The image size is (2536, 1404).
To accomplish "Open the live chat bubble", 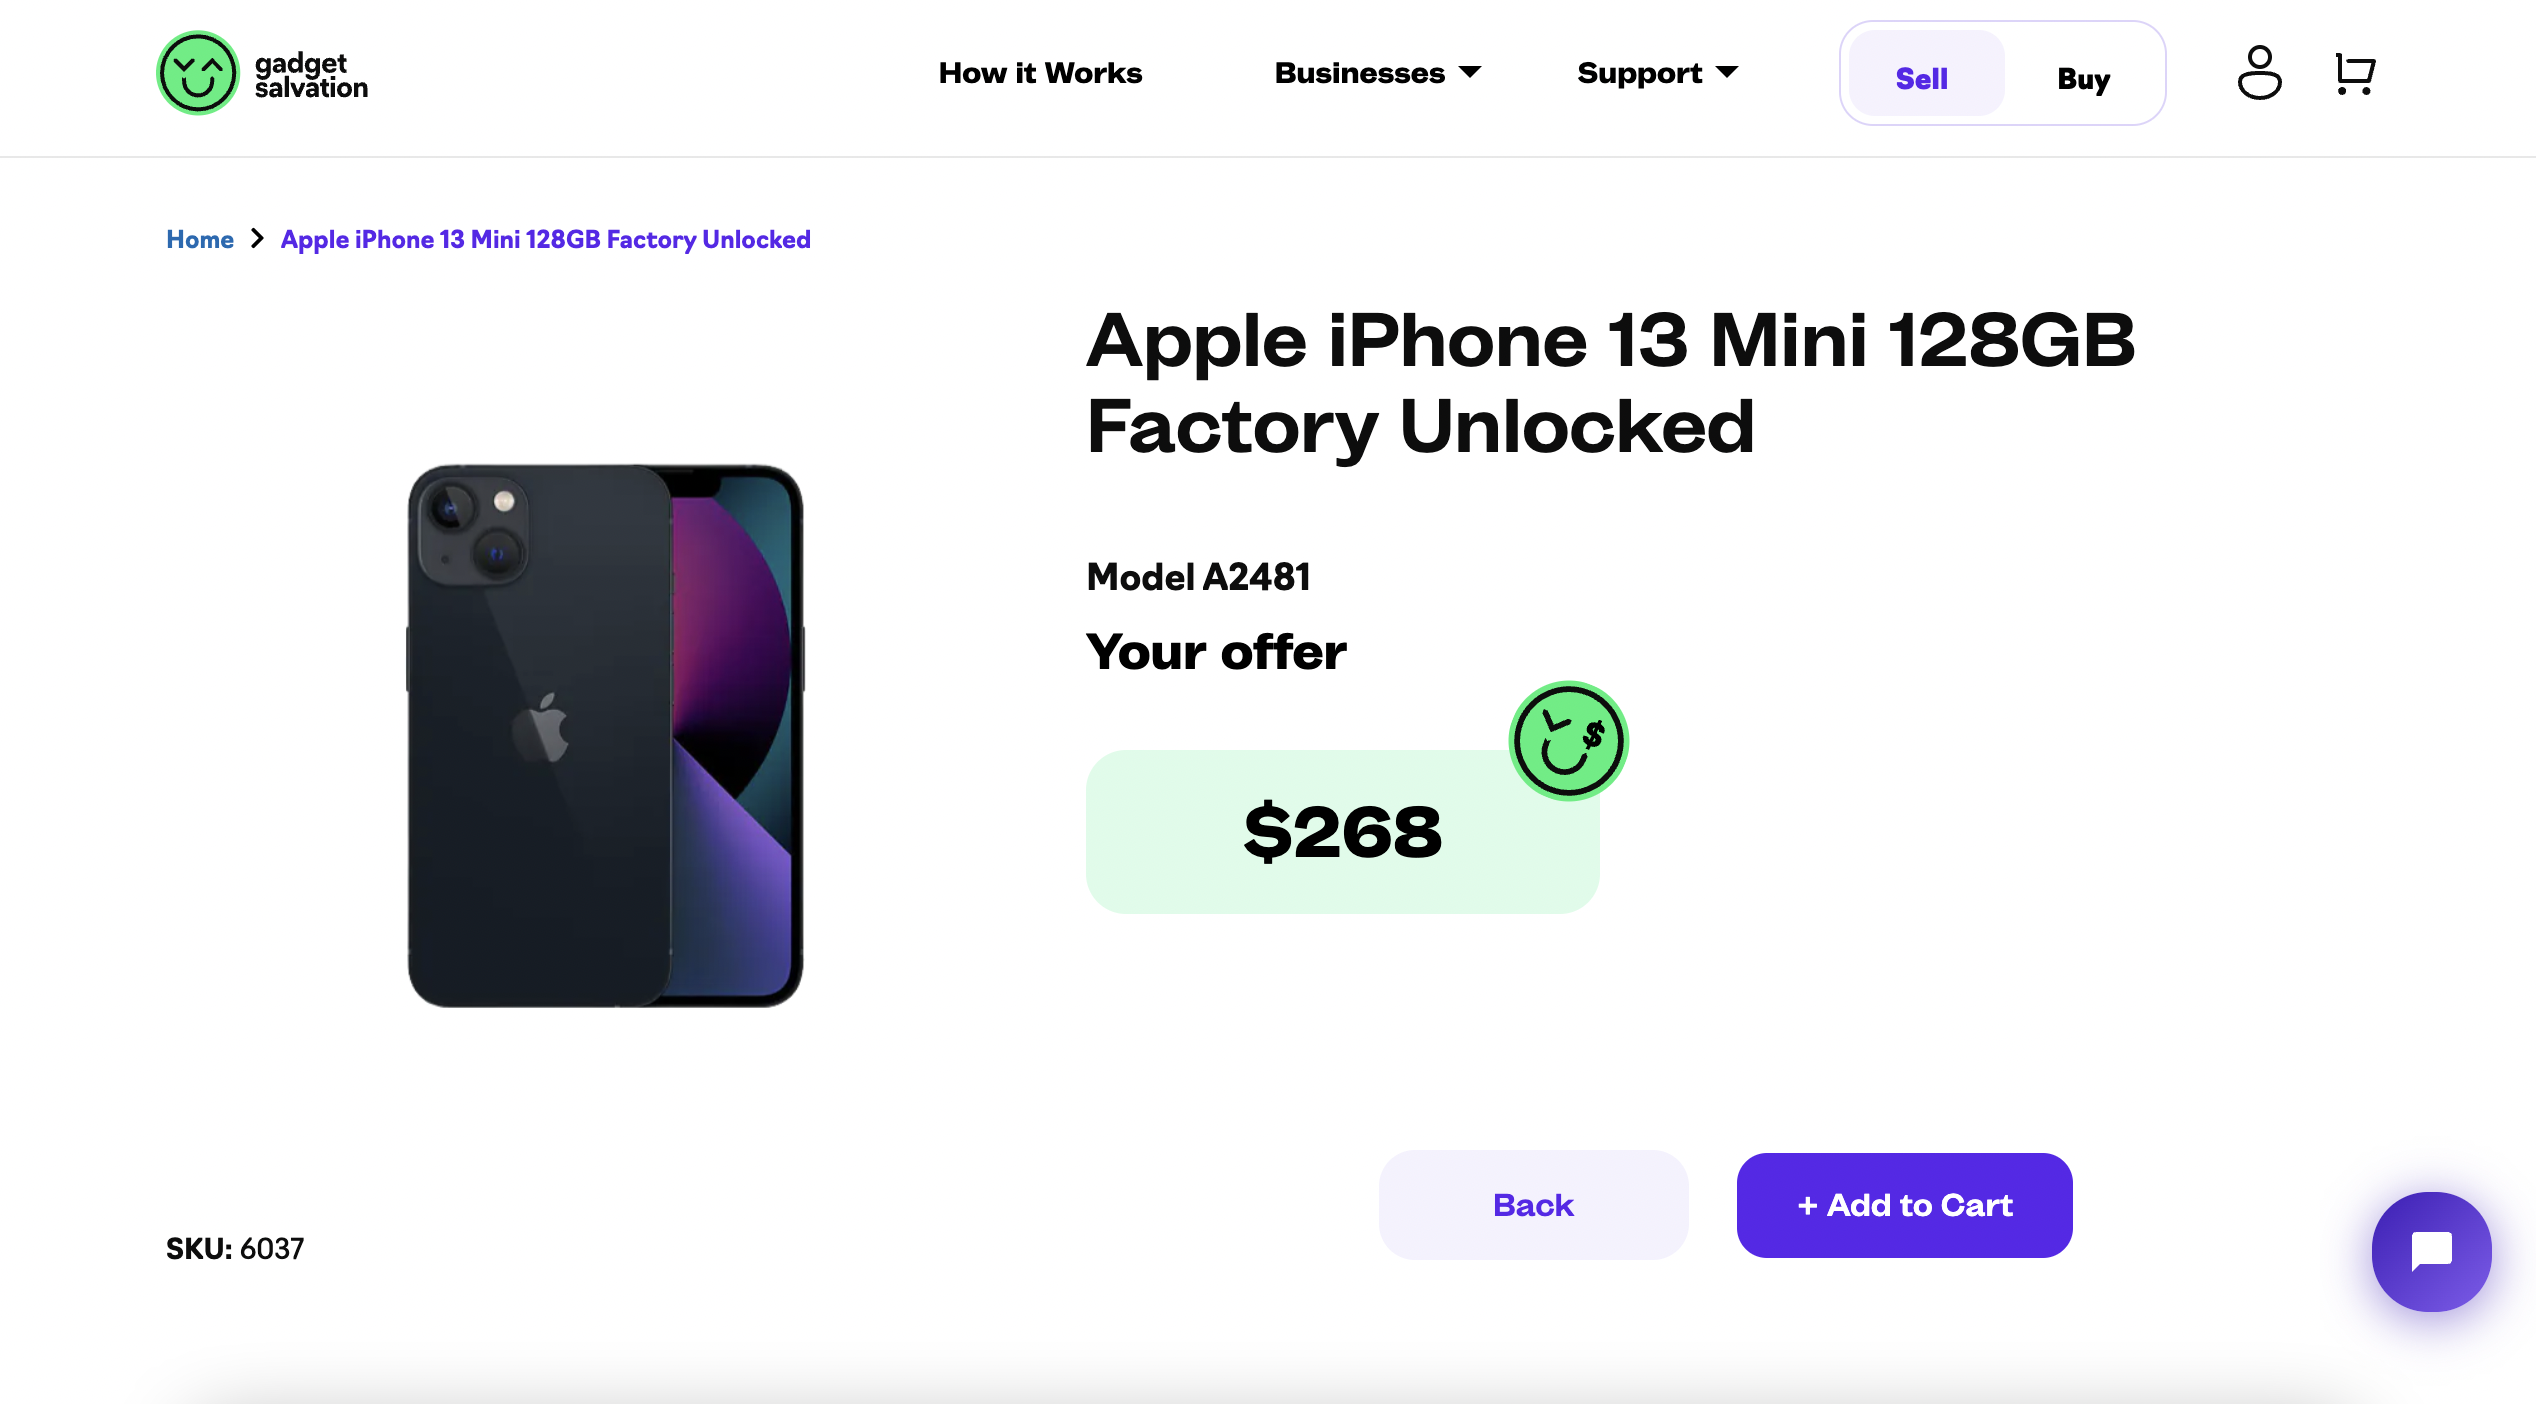I will pos(2431,1251).
